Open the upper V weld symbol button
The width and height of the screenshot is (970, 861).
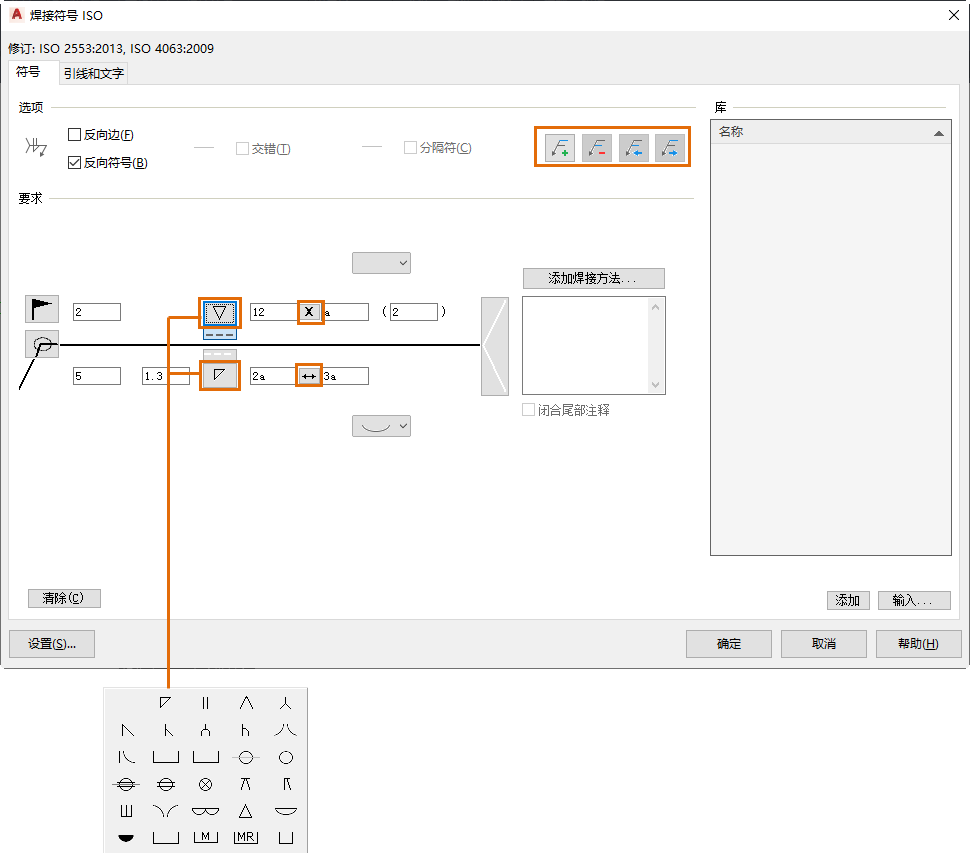220,313
